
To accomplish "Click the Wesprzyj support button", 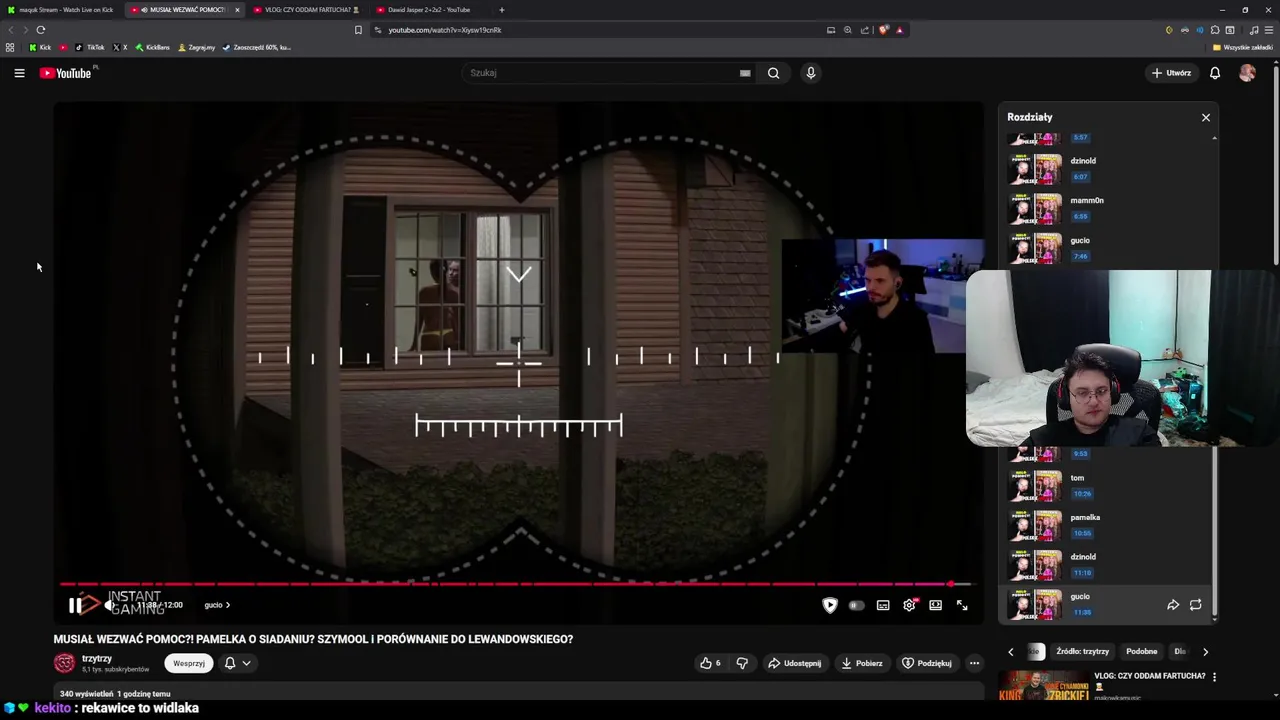I will [189, 663].
